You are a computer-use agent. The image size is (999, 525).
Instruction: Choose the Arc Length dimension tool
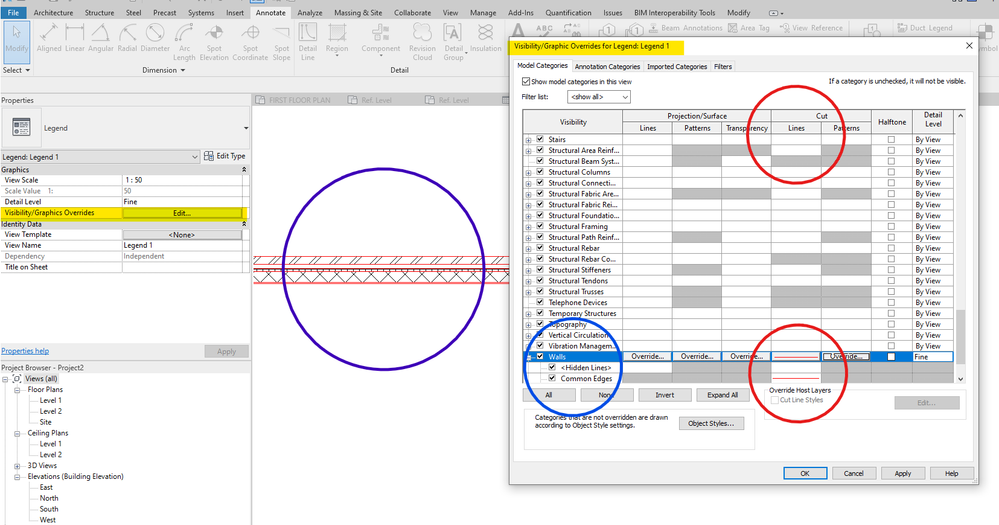pos(184,42)
